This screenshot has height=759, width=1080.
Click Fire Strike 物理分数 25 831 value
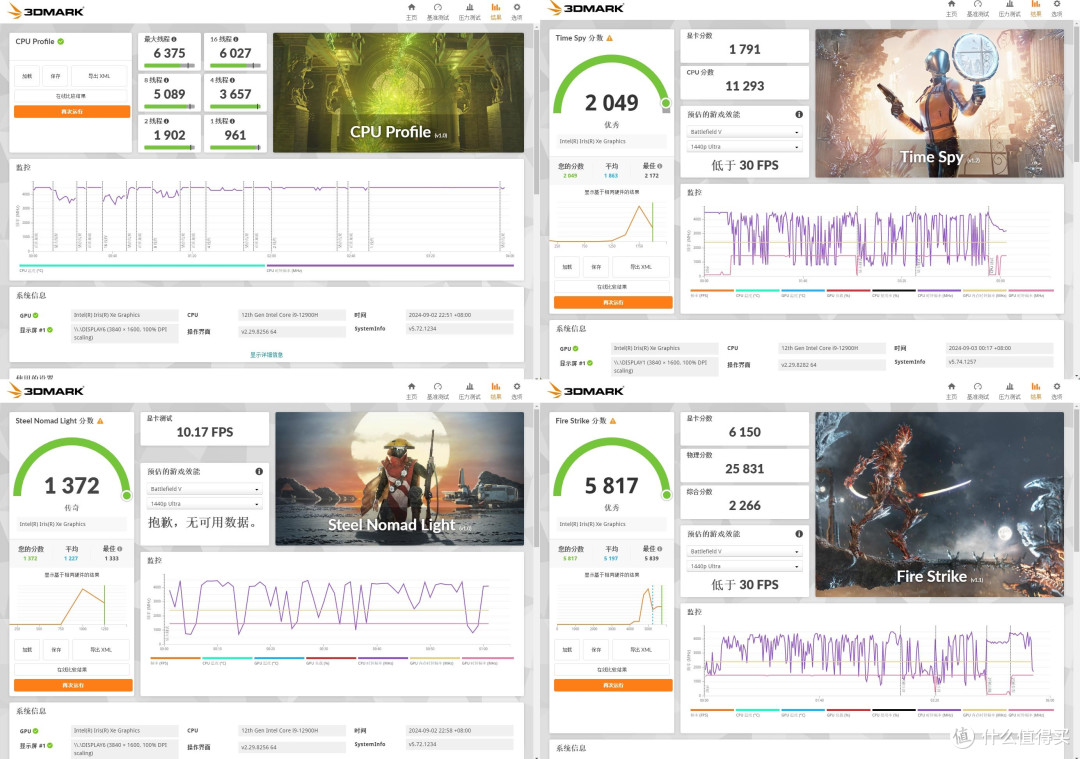point(745,469)
